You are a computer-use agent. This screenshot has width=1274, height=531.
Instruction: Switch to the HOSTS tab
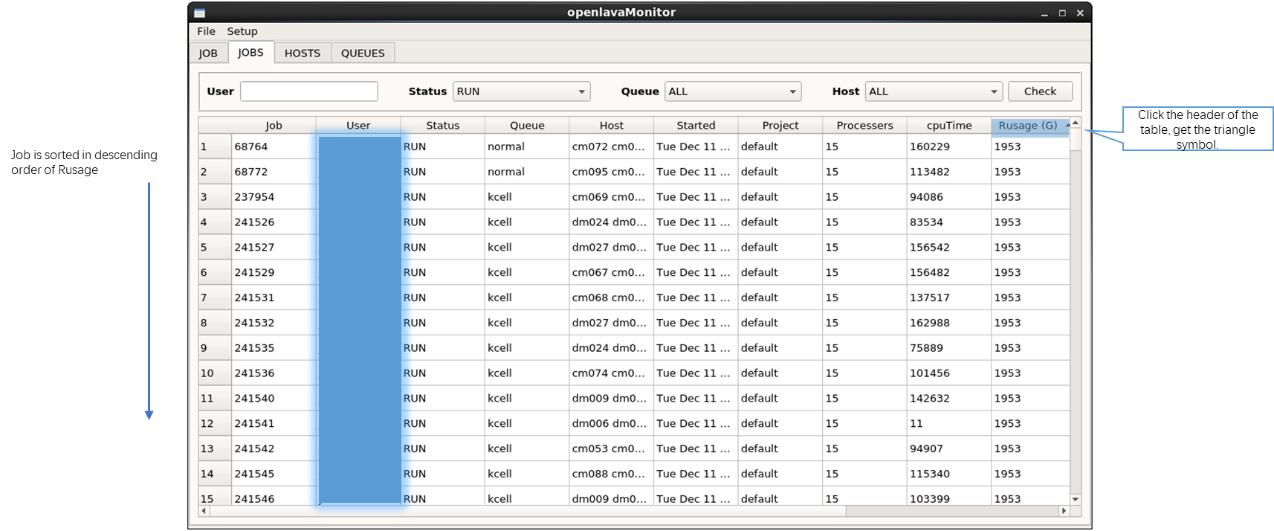[302, 53]
